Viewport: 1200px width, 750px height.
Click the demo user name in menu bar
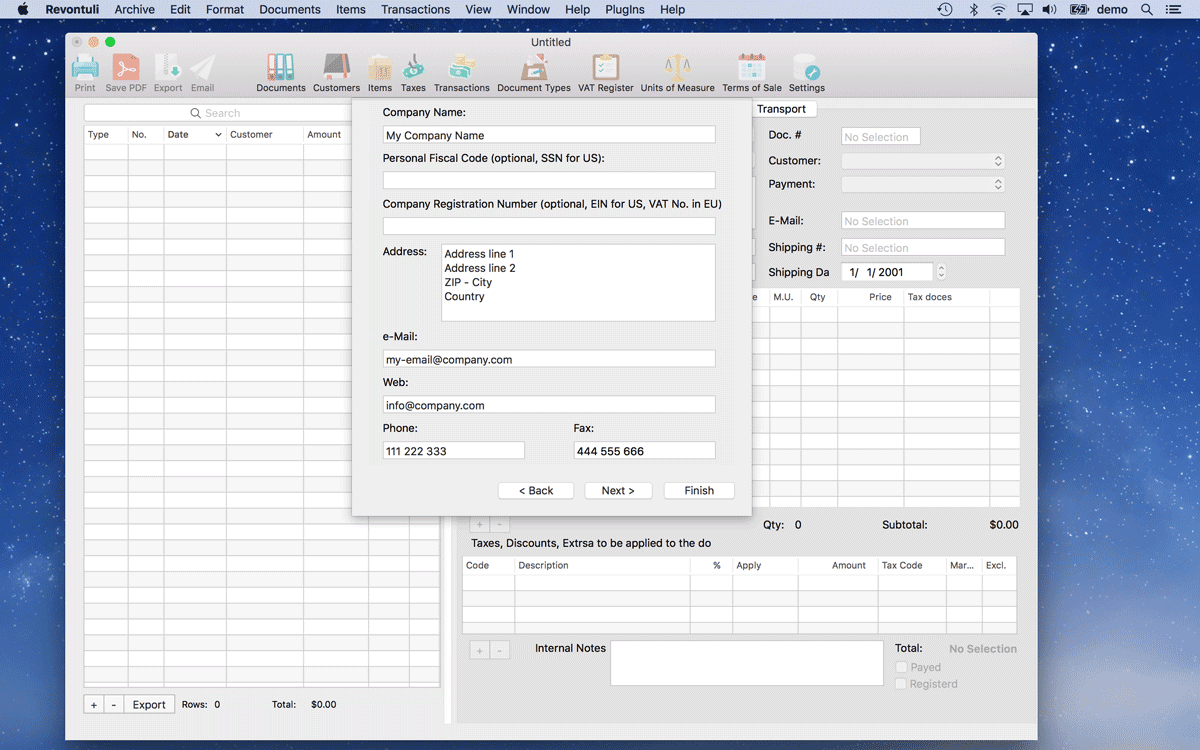click(x=1112, y=9)
